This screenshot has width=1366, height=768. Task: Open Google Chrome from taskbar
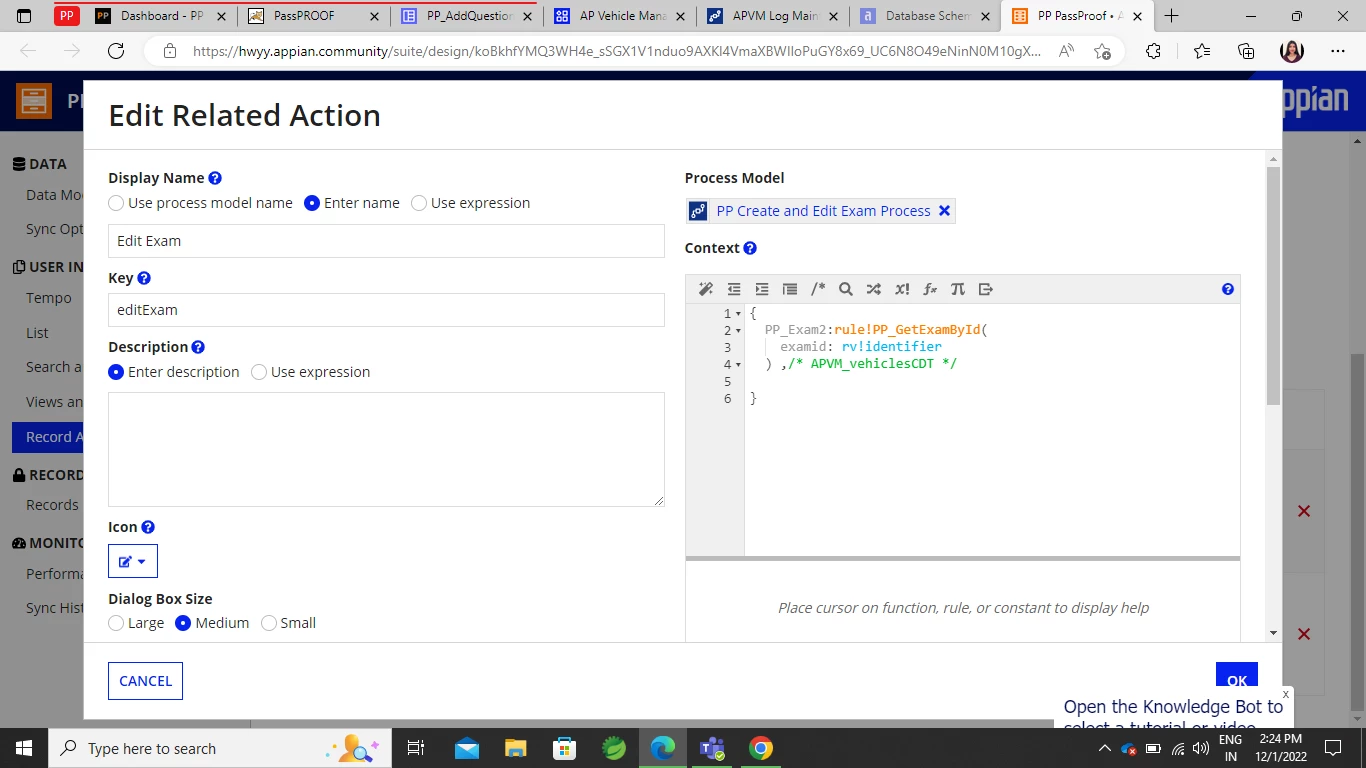(761, 748)
